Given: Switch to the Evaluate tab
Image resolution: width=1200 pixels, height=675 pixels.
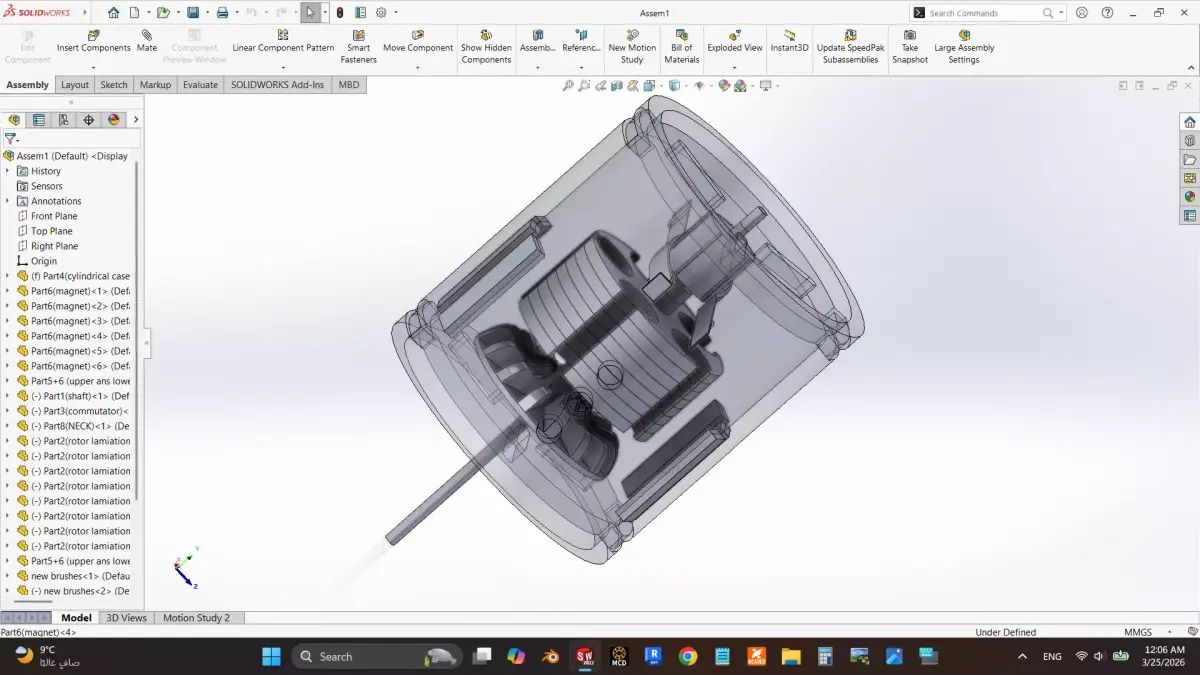Looking at the screenshot, I should (x=200, y=85).
